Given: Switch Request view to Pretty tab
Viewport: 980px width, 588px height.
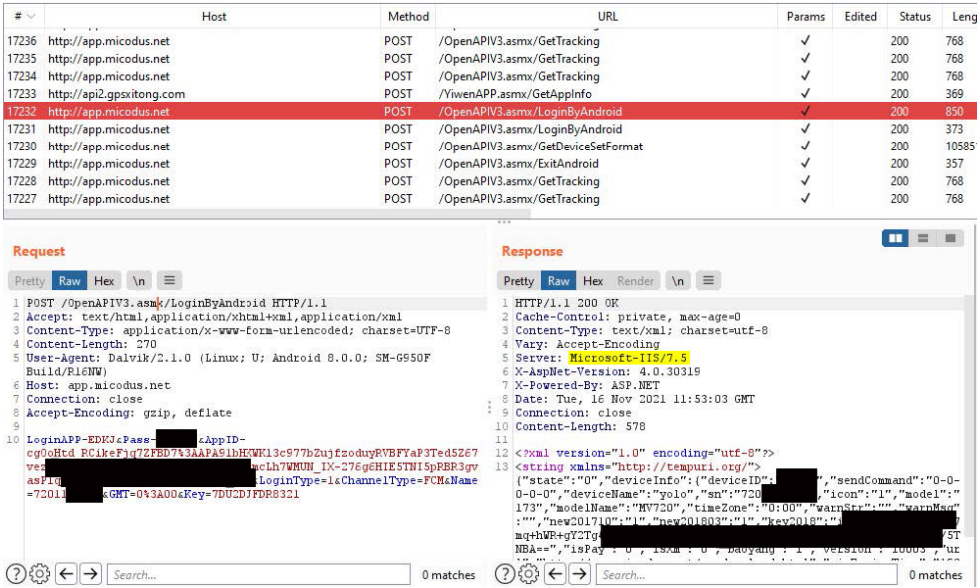Looking at the screenshot, I should click(x=30, y=281).
